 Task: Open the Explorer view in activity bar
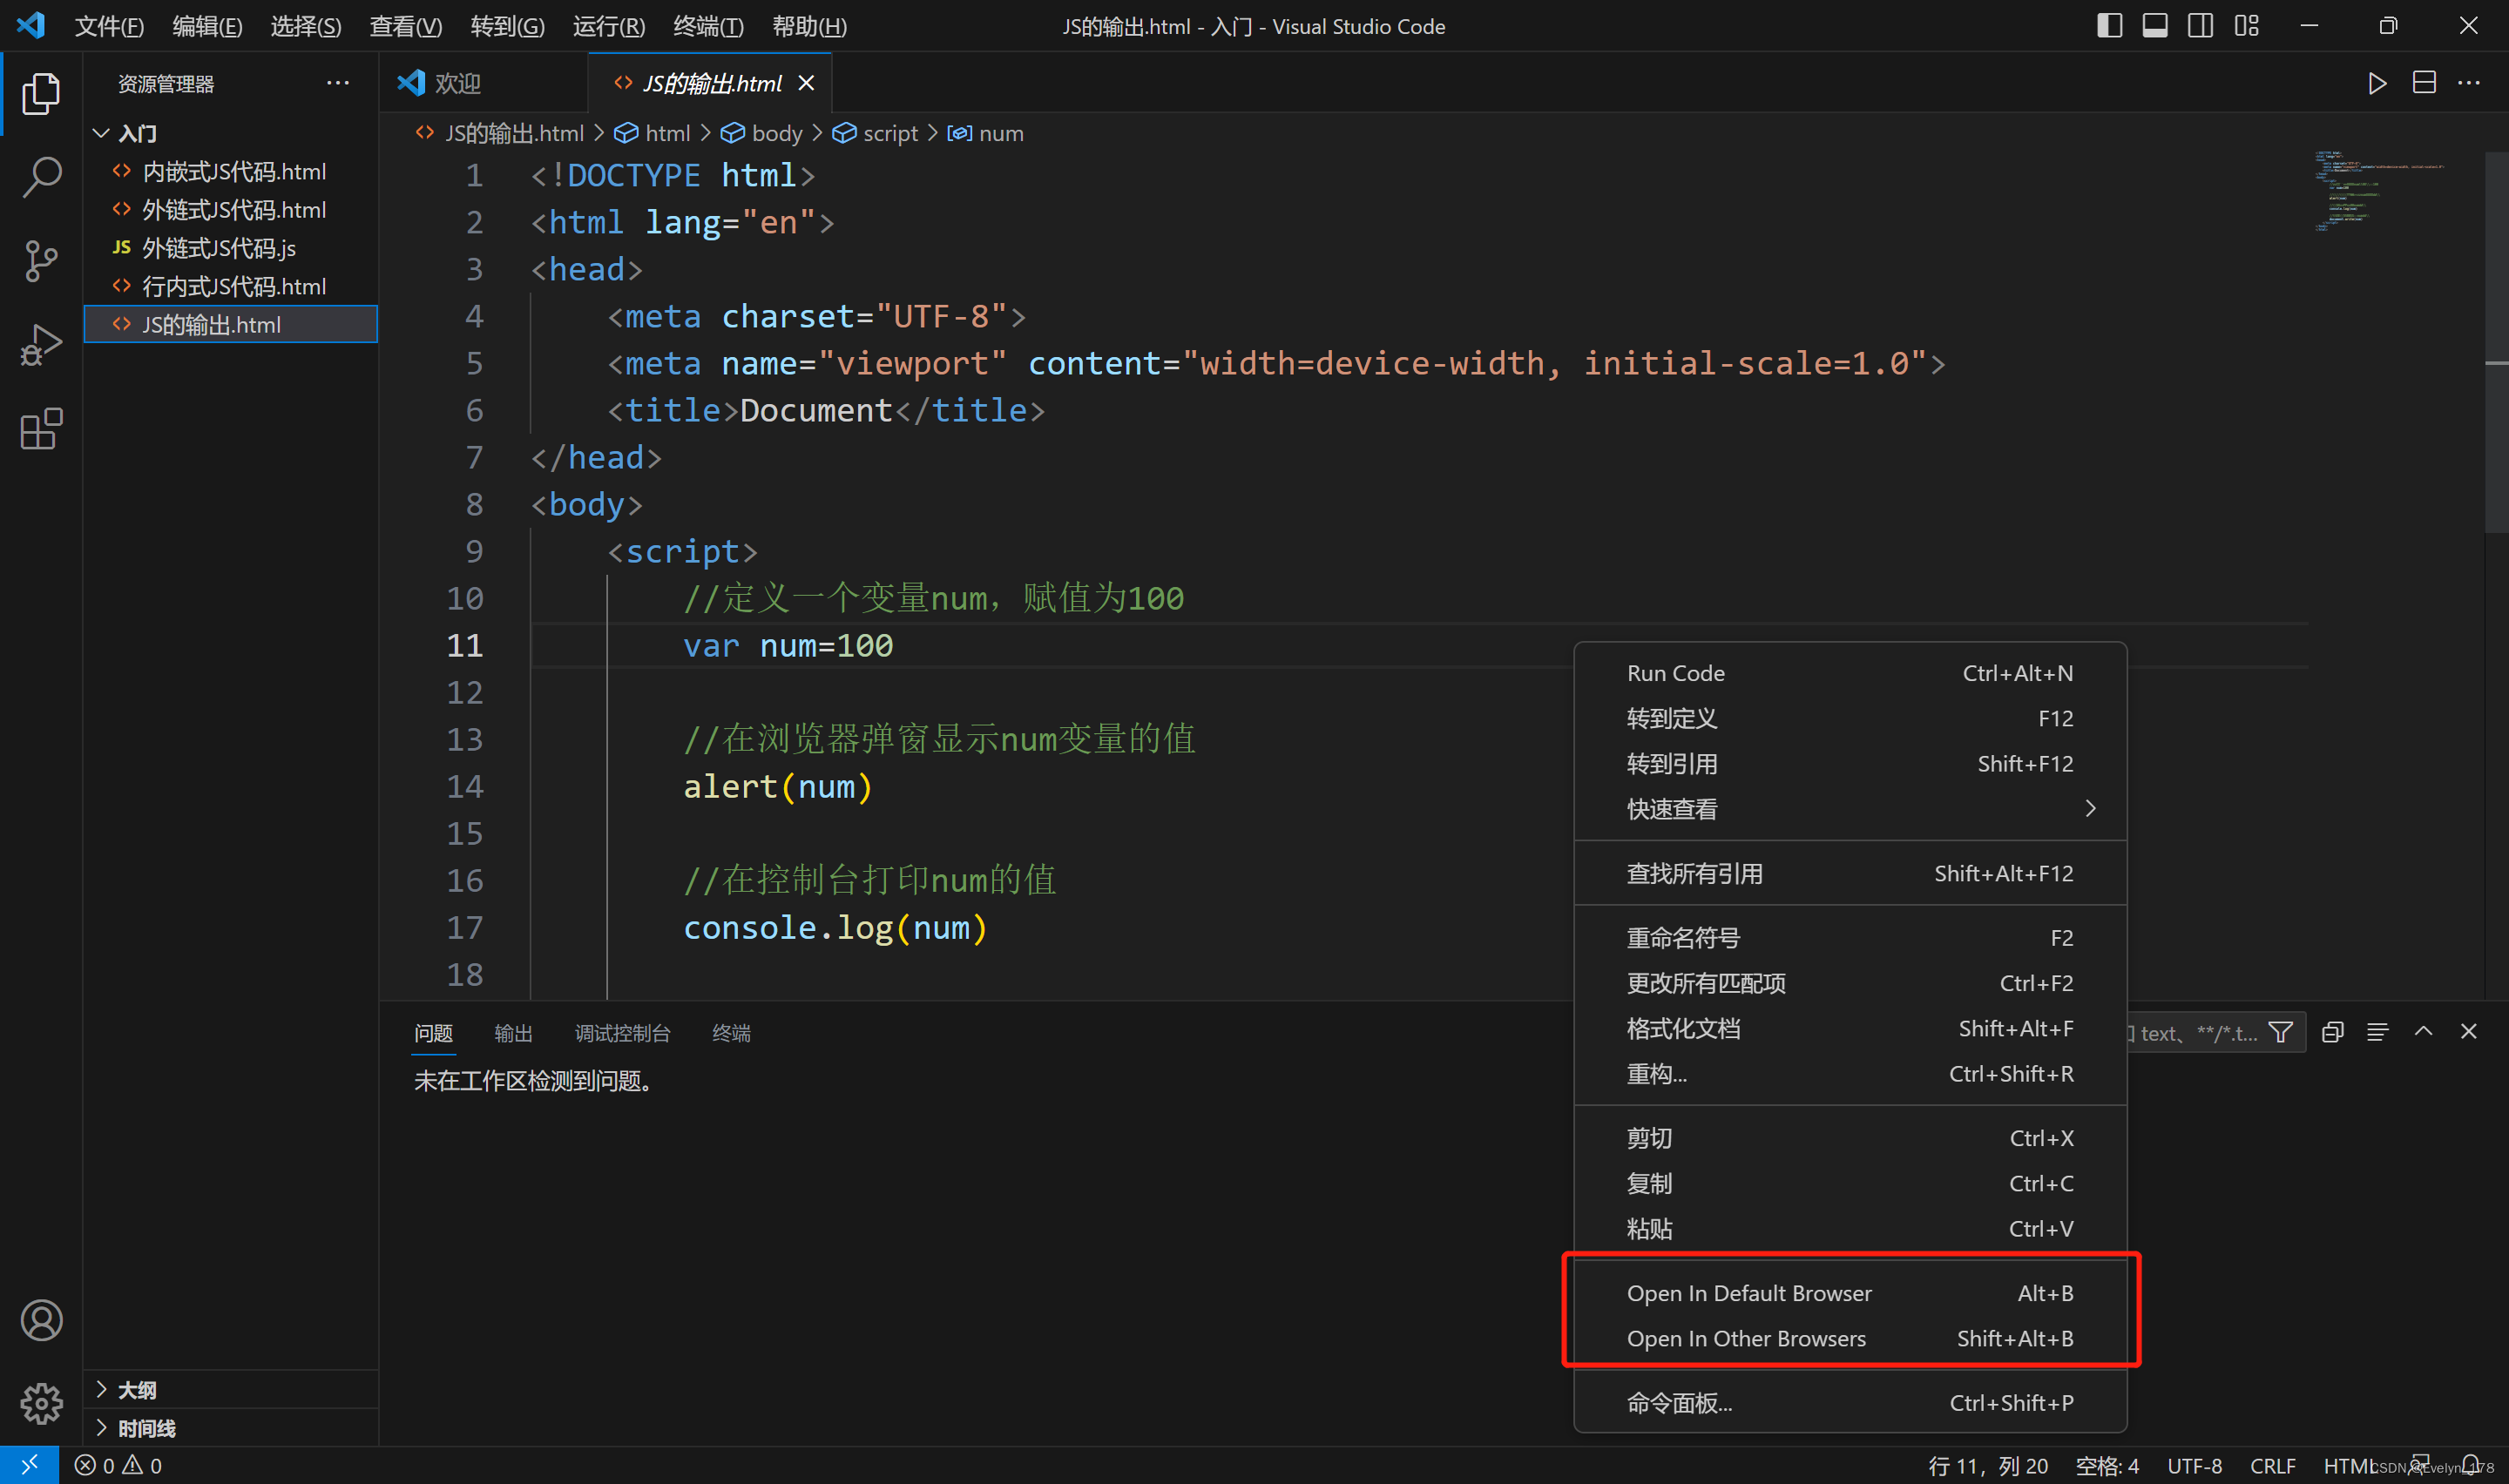pos(41,93)
